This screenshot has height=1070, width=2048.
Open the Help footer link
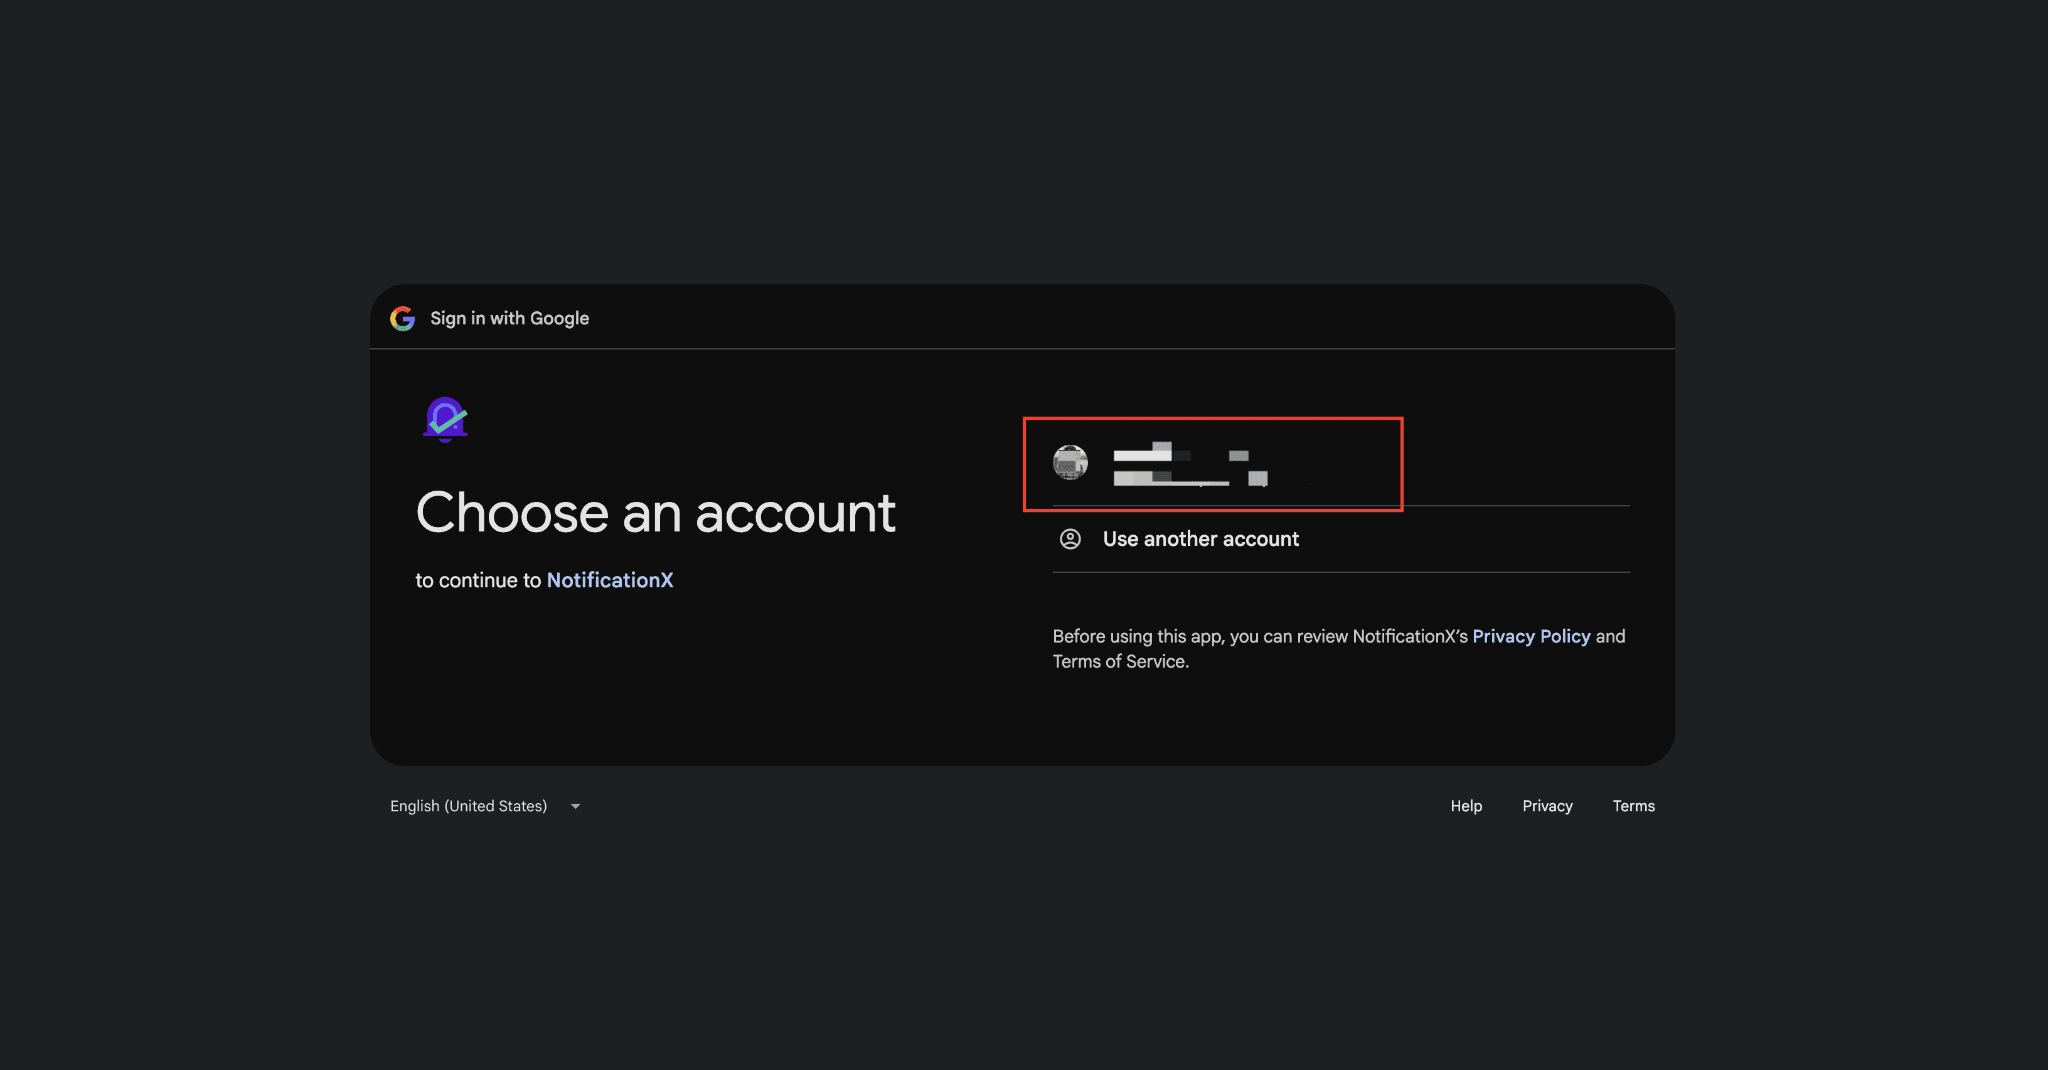pyautogui.click(x=1466, y=806)
